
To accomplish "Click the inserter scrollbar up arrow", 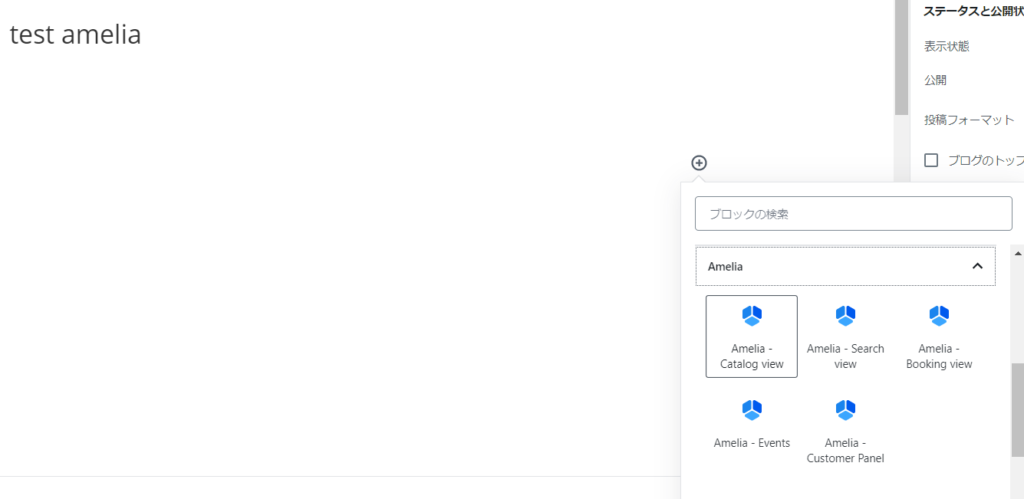I will 1017,253.
